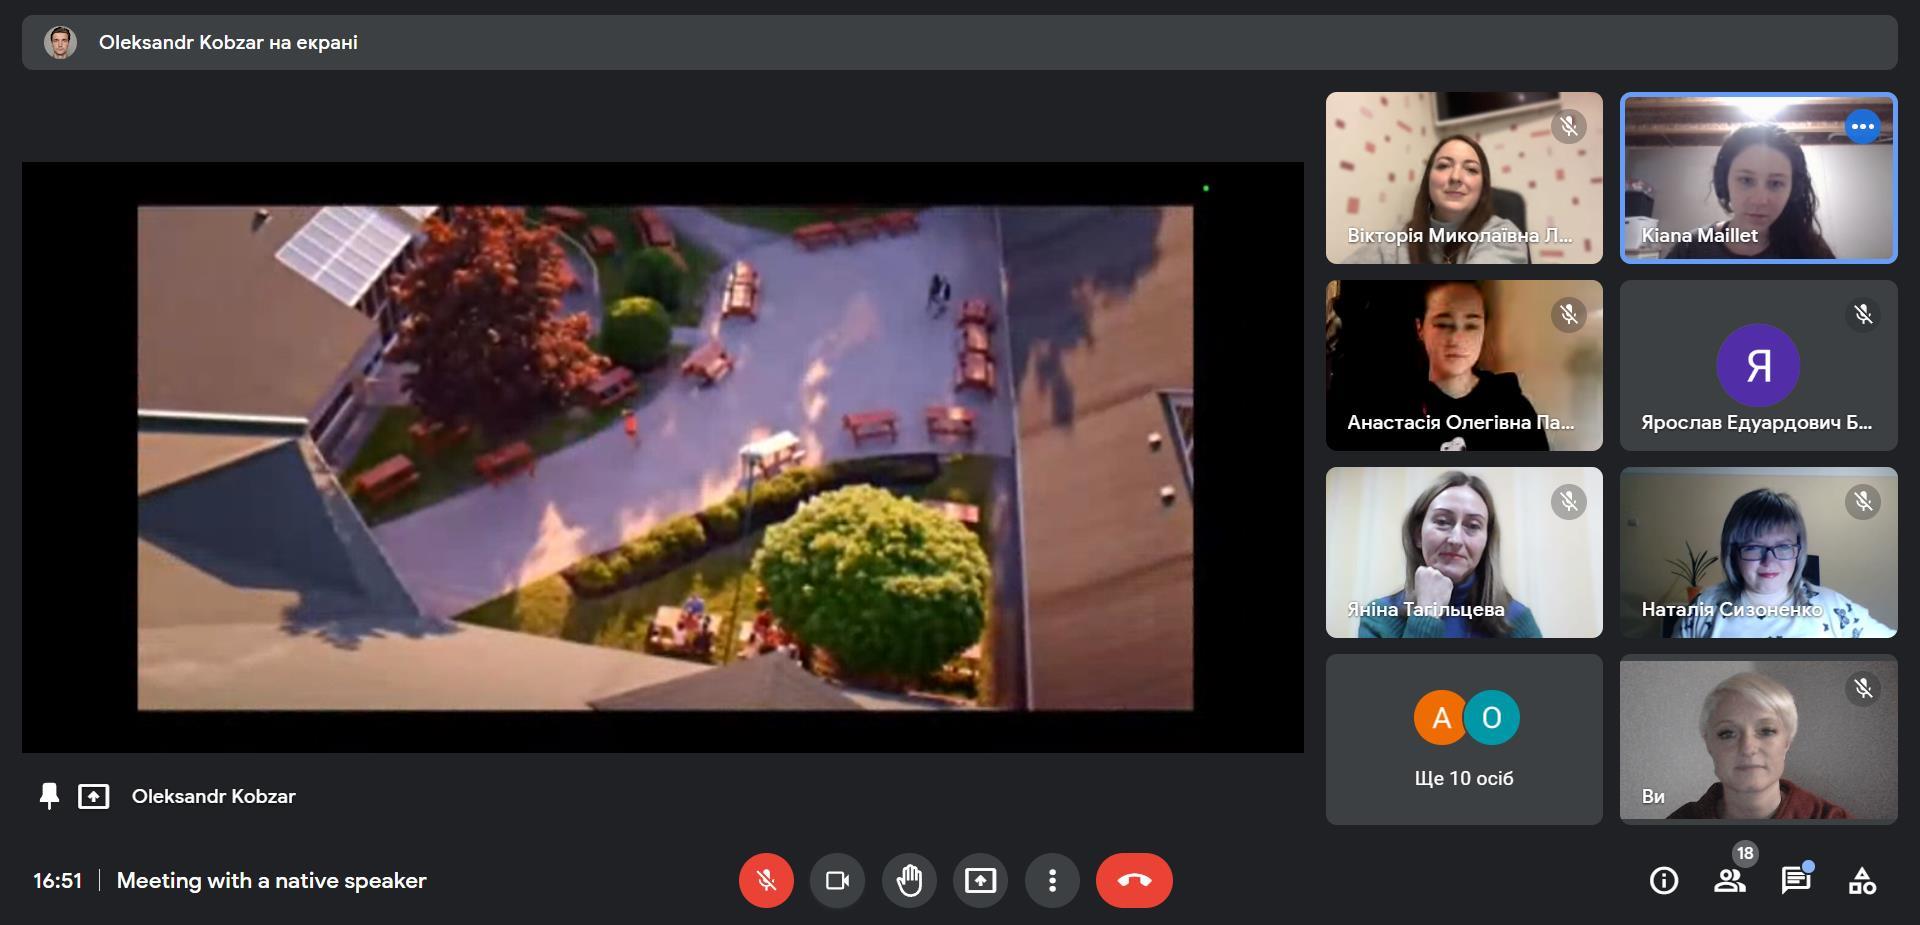Click muted mic icon on Яніна Тагільцева's tile
The height and width of the screenshot is (925, 1920).
click(1569, 502)
